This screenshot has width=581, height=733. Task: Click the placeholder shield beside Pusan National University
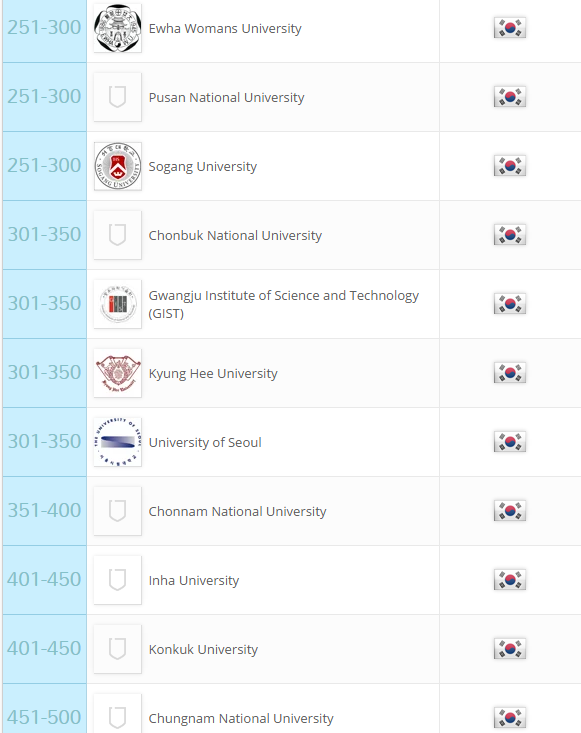[x=117, y=97]
